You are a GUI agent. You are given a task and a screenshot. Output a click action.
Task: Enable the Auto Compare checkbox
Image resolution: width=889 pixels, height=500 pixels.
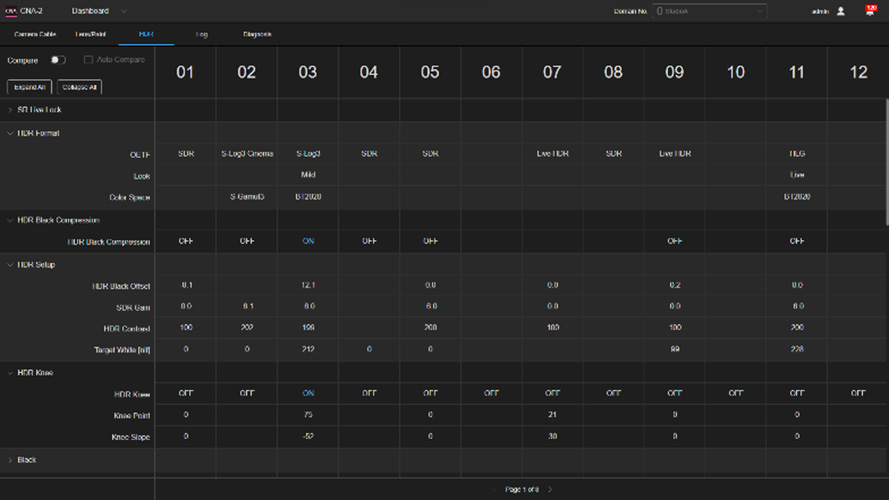(88, 60)
